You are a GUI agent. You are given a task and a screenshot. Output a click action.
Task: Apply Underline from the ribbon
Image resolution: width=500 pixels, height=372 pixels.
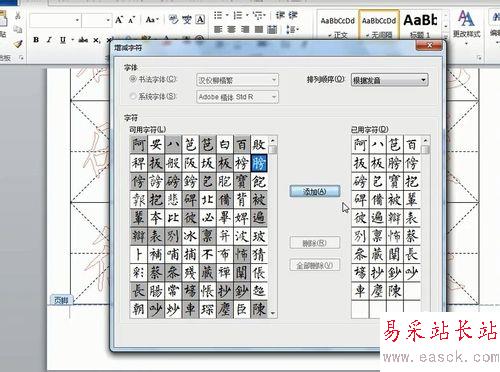(x=63, y=40)
